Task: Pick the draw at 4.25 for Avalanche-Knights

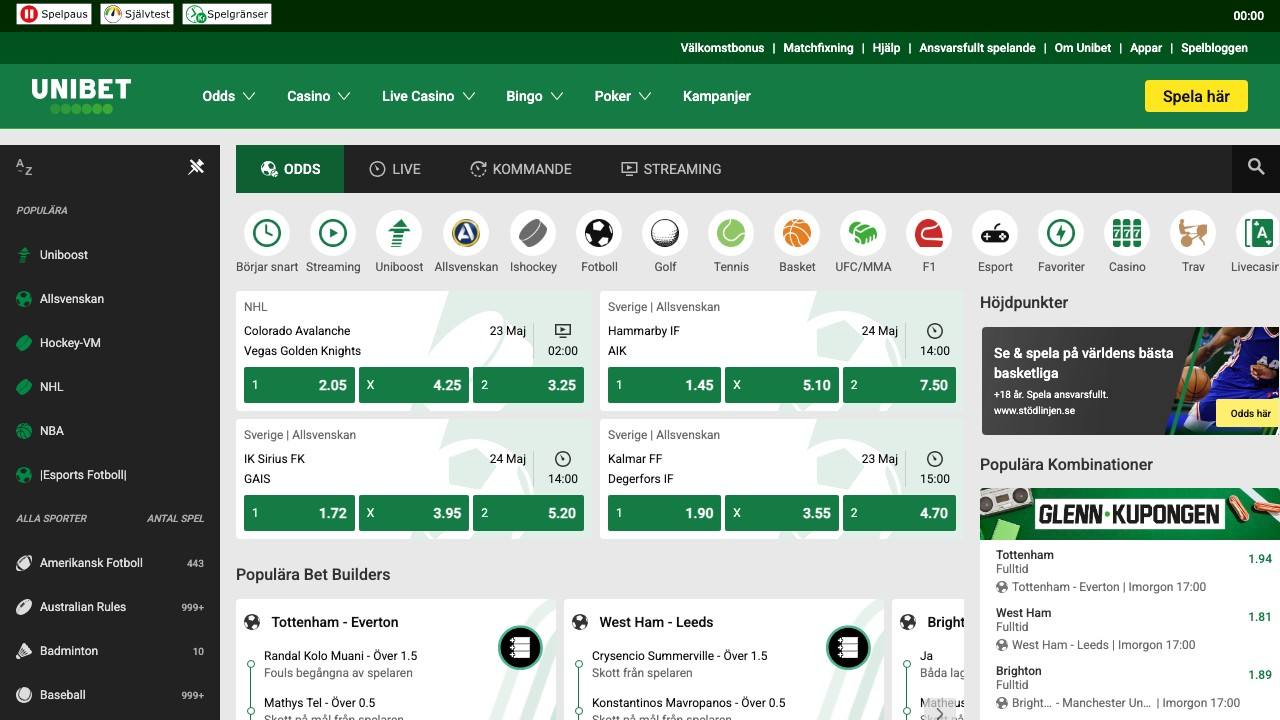Action: click(414, 385)
